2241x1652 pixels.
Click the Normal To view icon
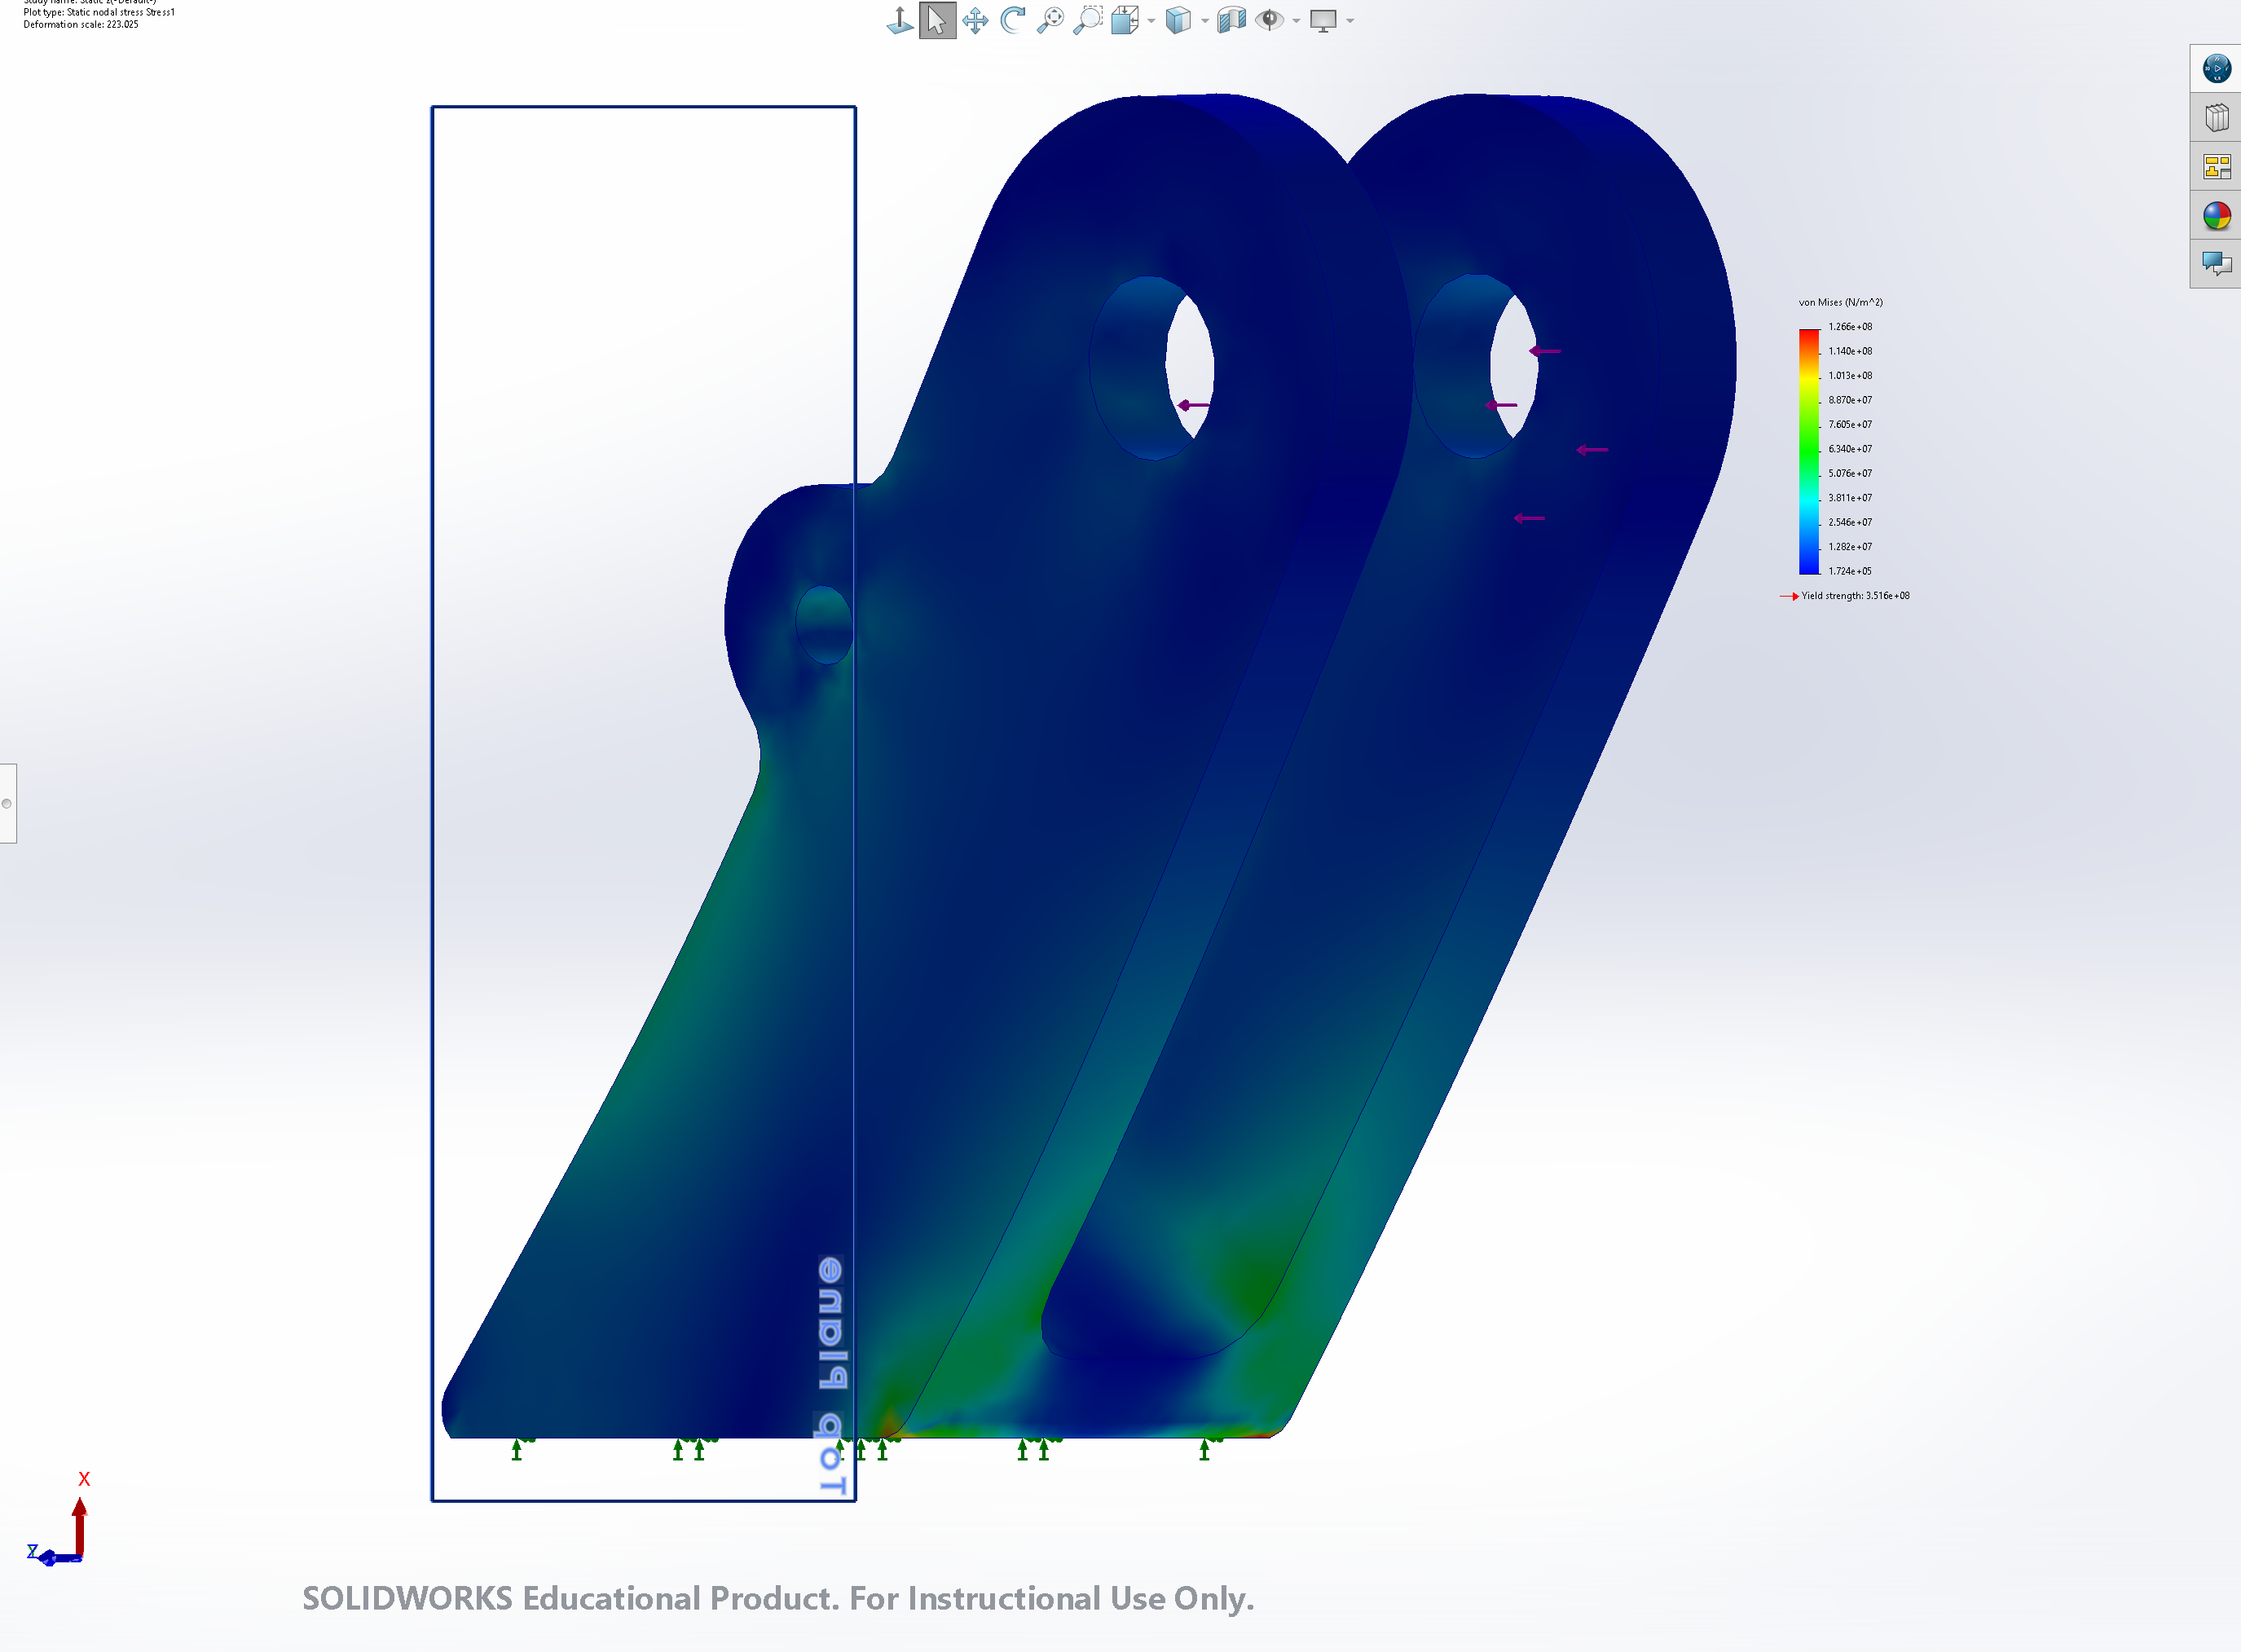pos(900,20)
